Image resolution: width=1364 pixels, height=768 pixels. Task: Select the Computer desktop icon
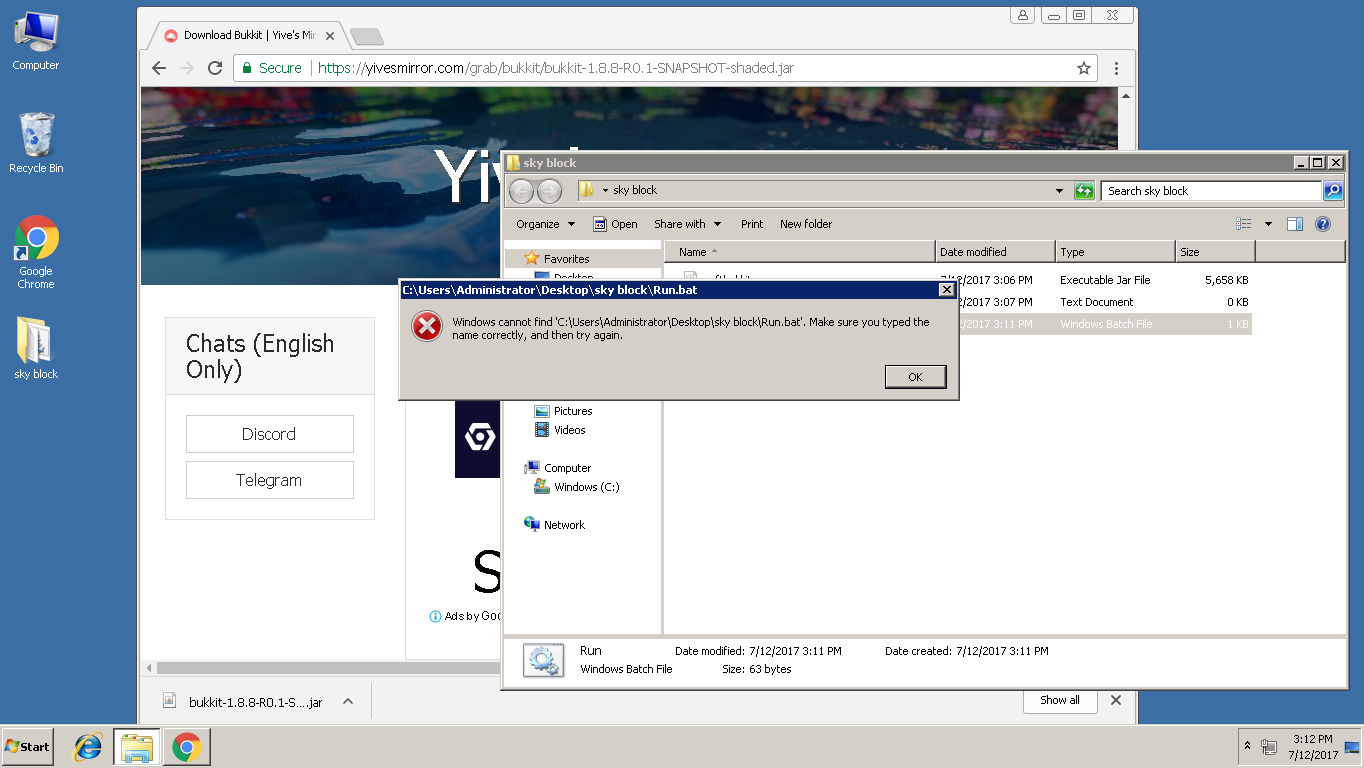(x=36, y=42)
